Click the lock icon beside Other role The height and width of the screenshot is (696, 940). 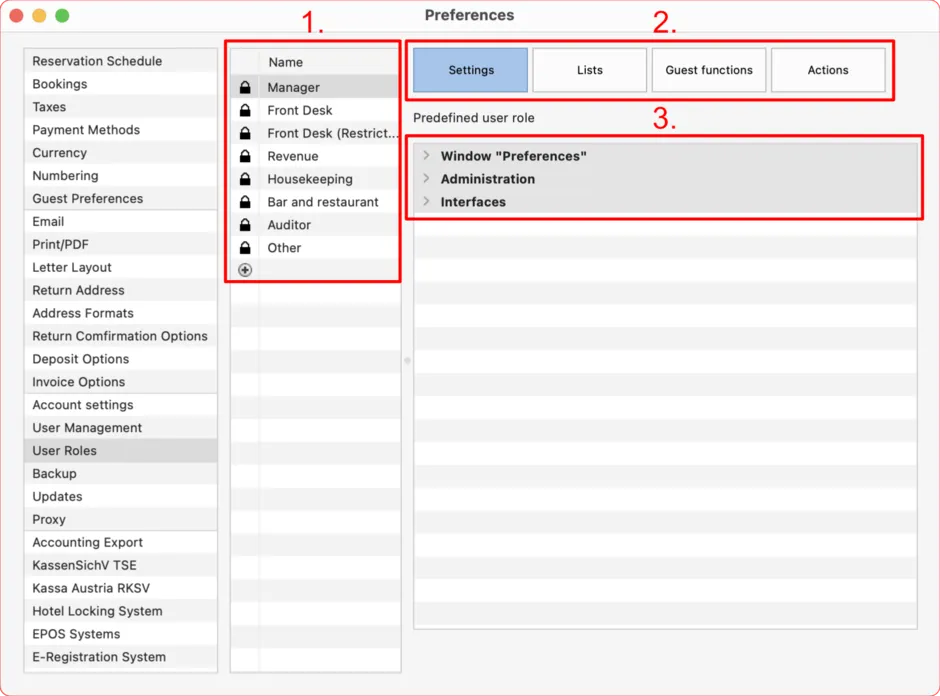point(245,248)
